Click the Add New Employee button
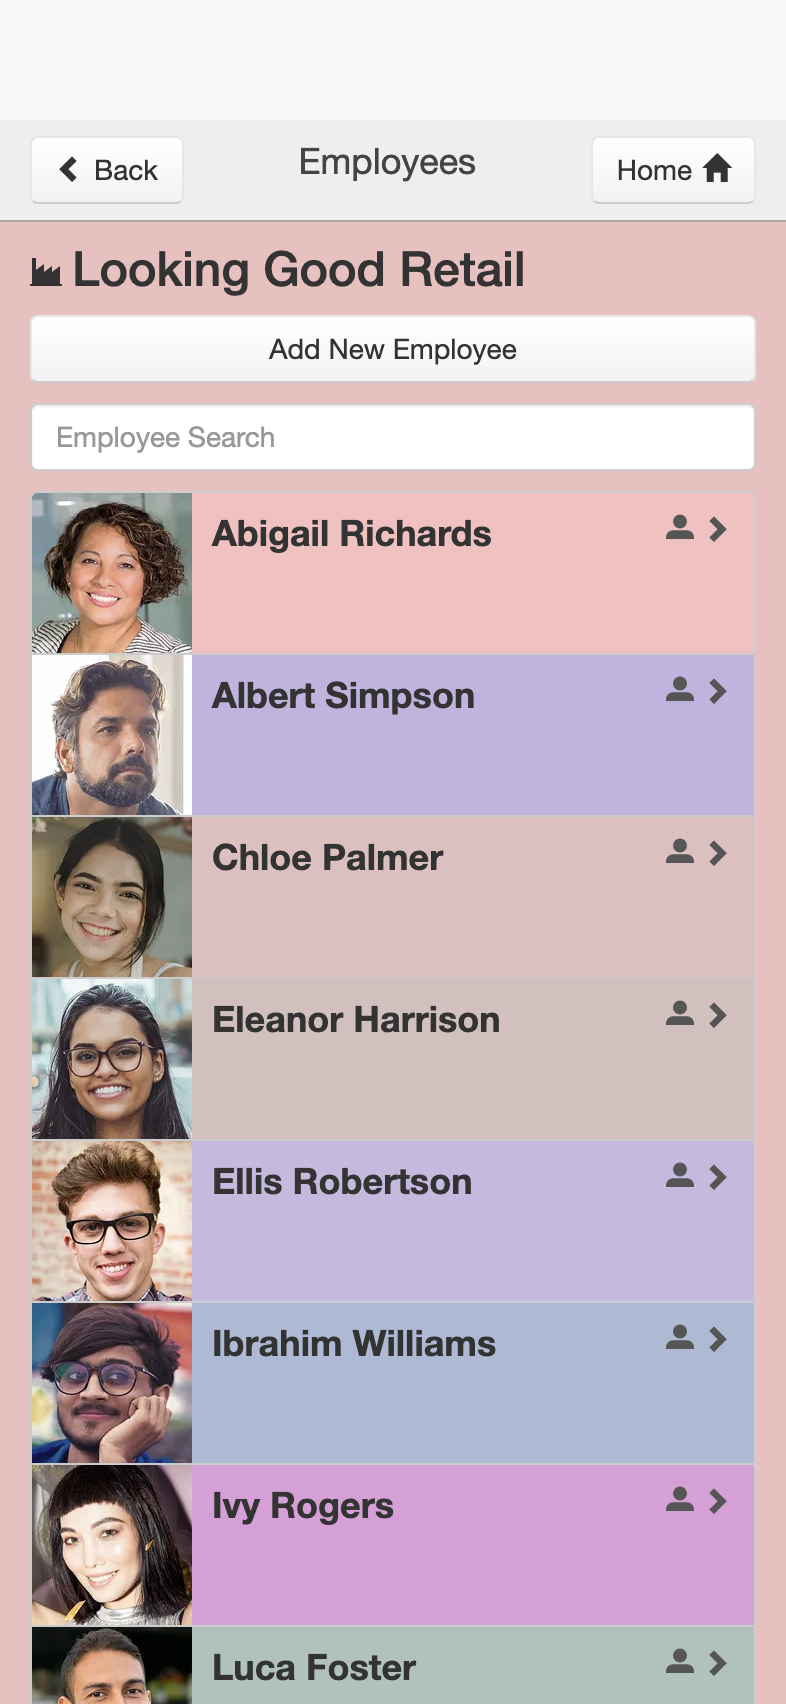 point(393,349)
